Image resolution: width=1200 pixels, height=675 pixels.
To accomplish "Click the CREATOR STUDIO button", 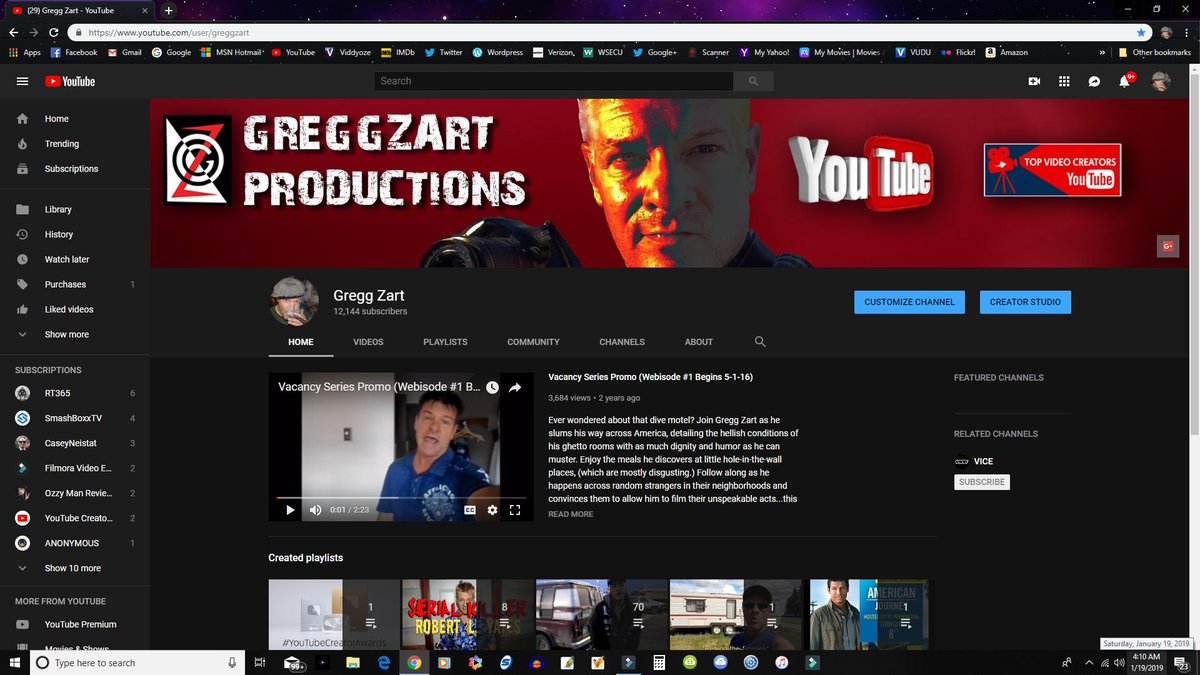I will (1025, 302).
